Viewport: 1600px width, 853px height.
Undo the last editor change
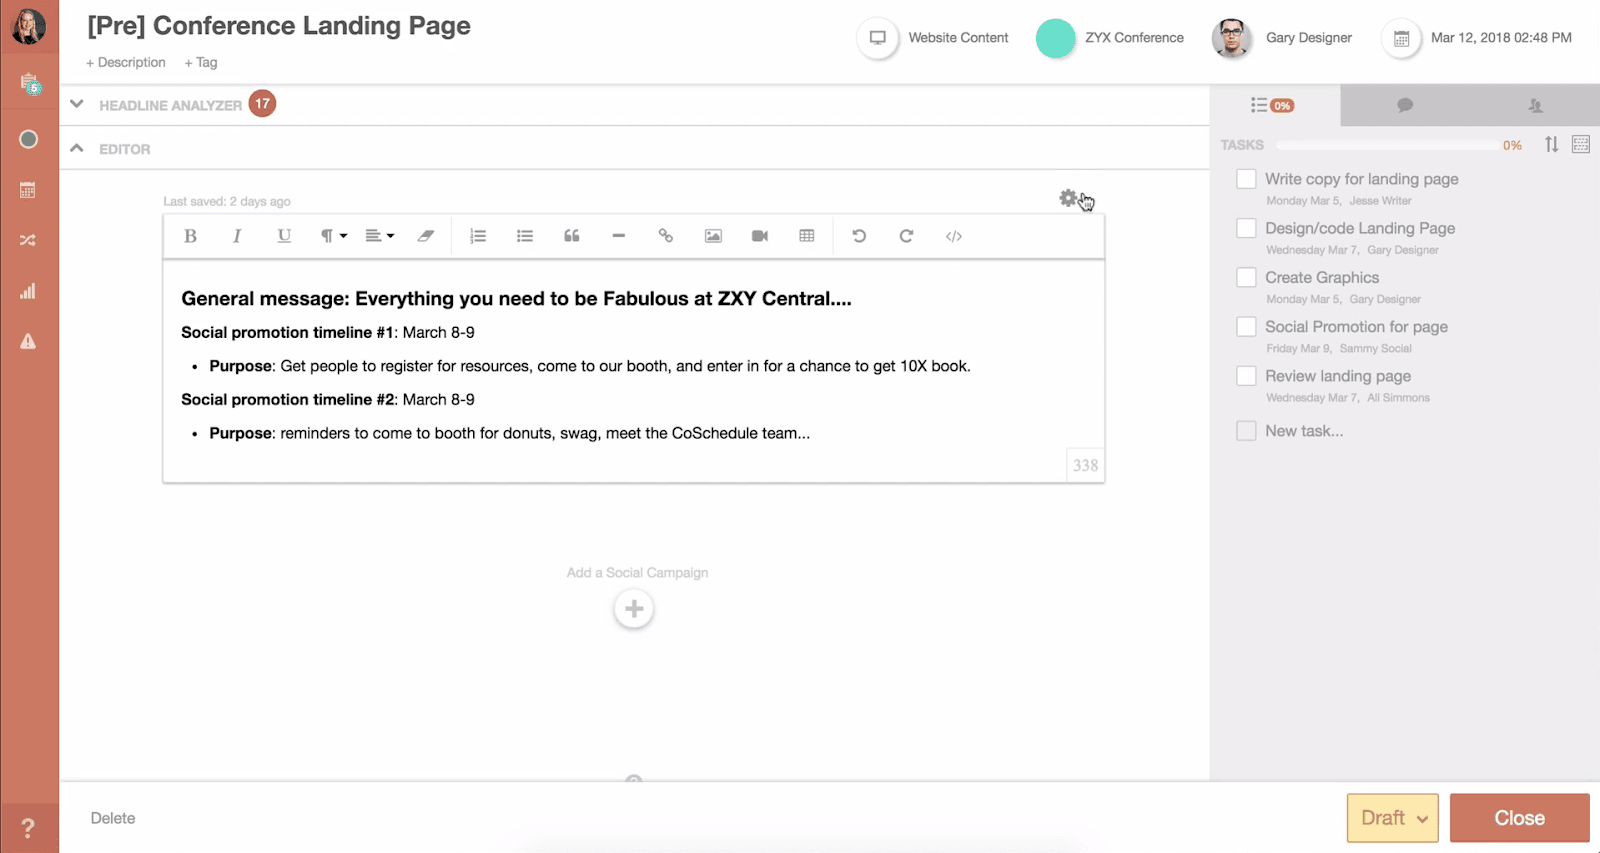pyautogui.click(x=859, y=236)
